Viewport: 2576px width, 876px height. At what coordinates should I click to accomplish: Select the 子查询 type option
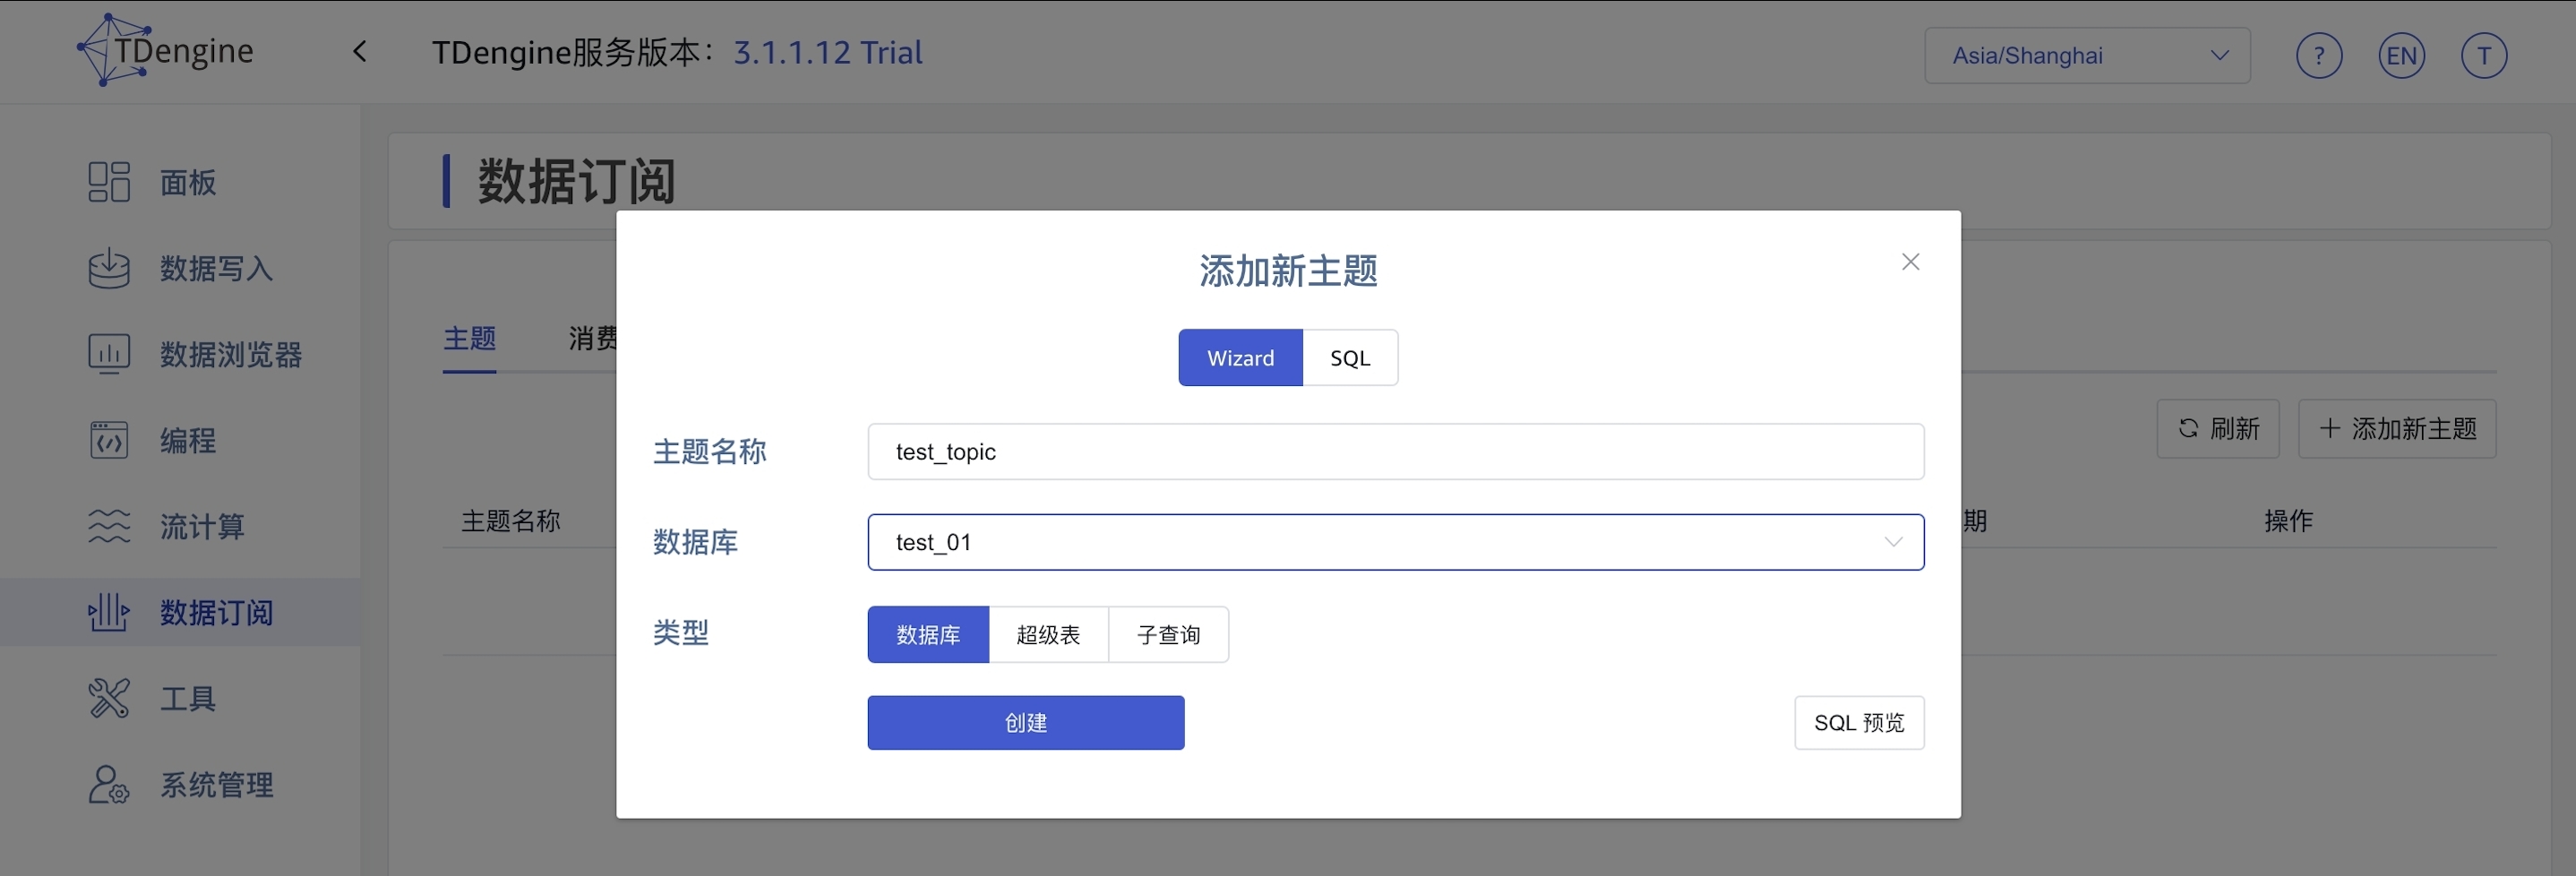[1168, 635]
